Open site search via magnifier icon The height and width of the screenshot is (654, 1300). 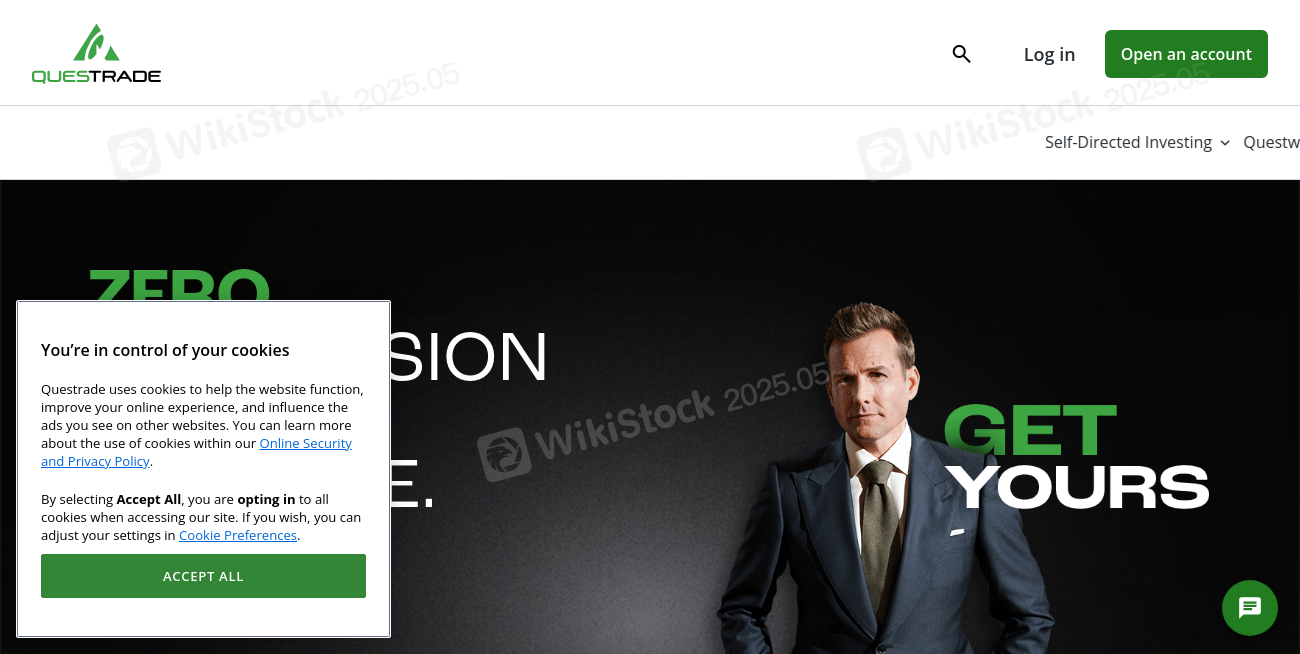pyautogui.click(x=961, y=54)
